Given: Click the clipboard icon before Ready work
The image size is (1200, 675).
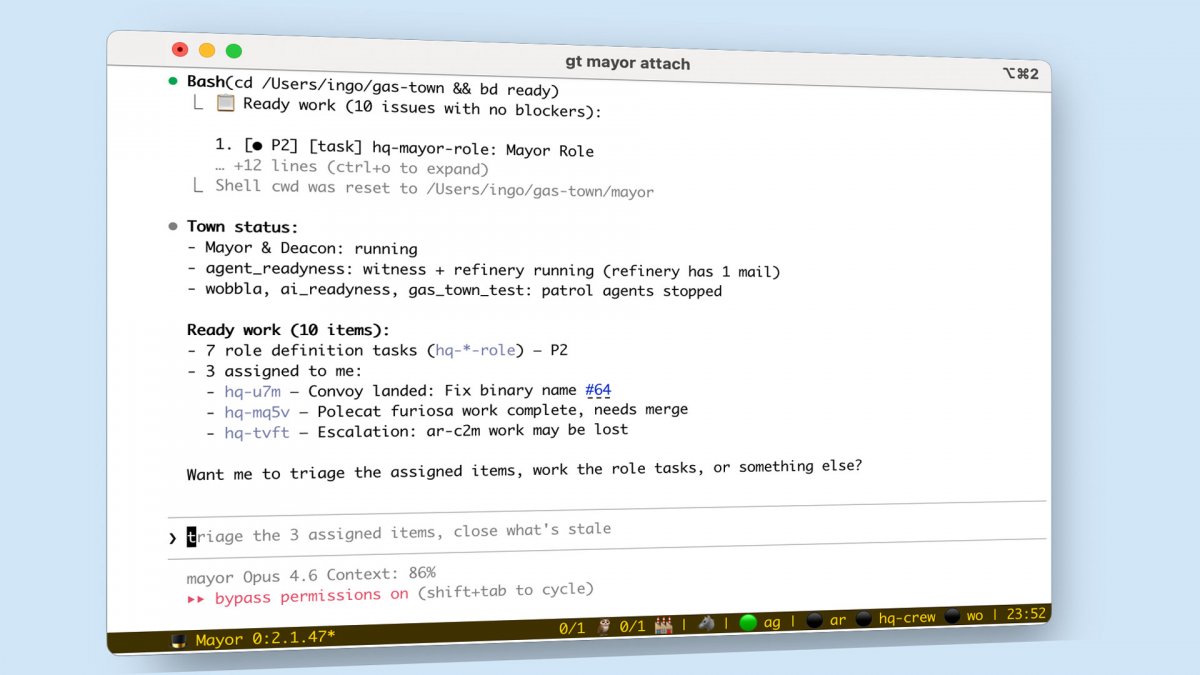Looking at the screenshot, I should pyautogui.click(x=226, y=103).
